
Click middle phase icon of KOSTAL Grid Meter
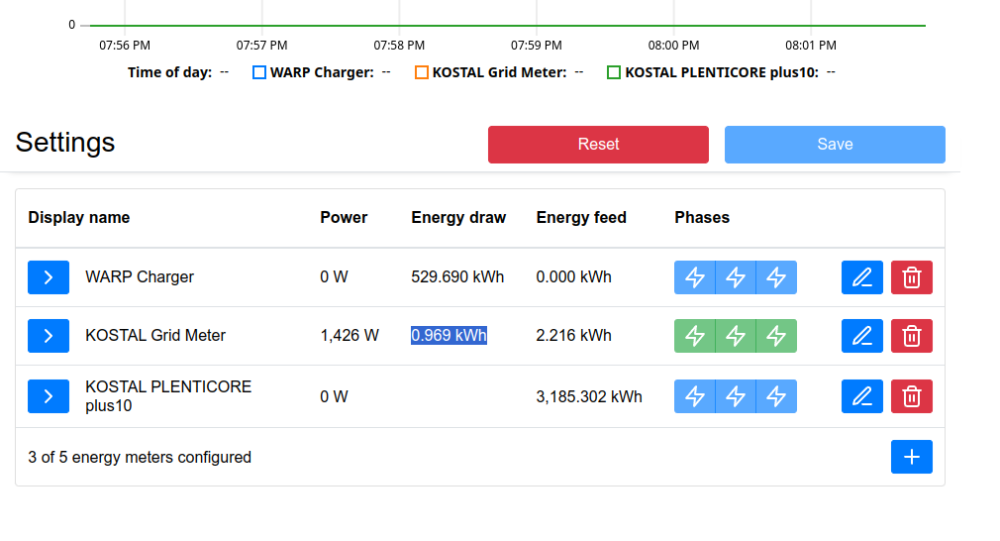(736, 336)
